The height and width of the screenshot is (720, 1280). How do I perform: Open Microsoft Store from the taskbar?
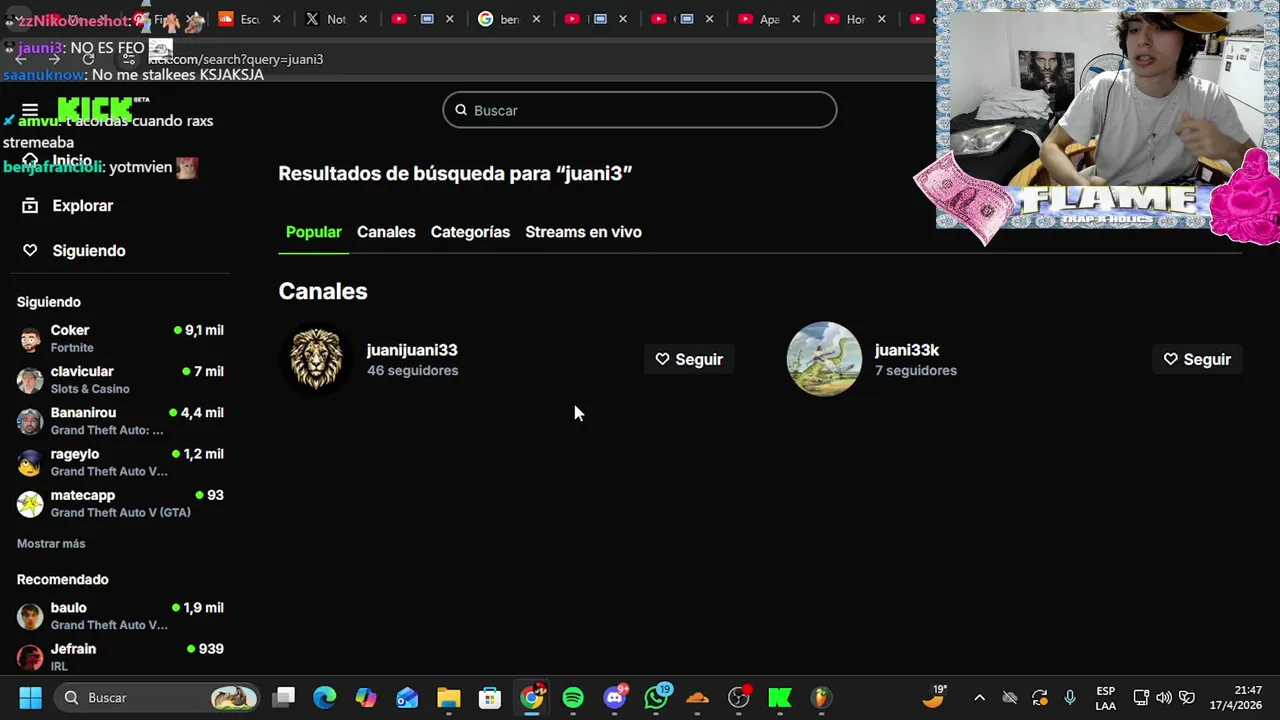489,697
